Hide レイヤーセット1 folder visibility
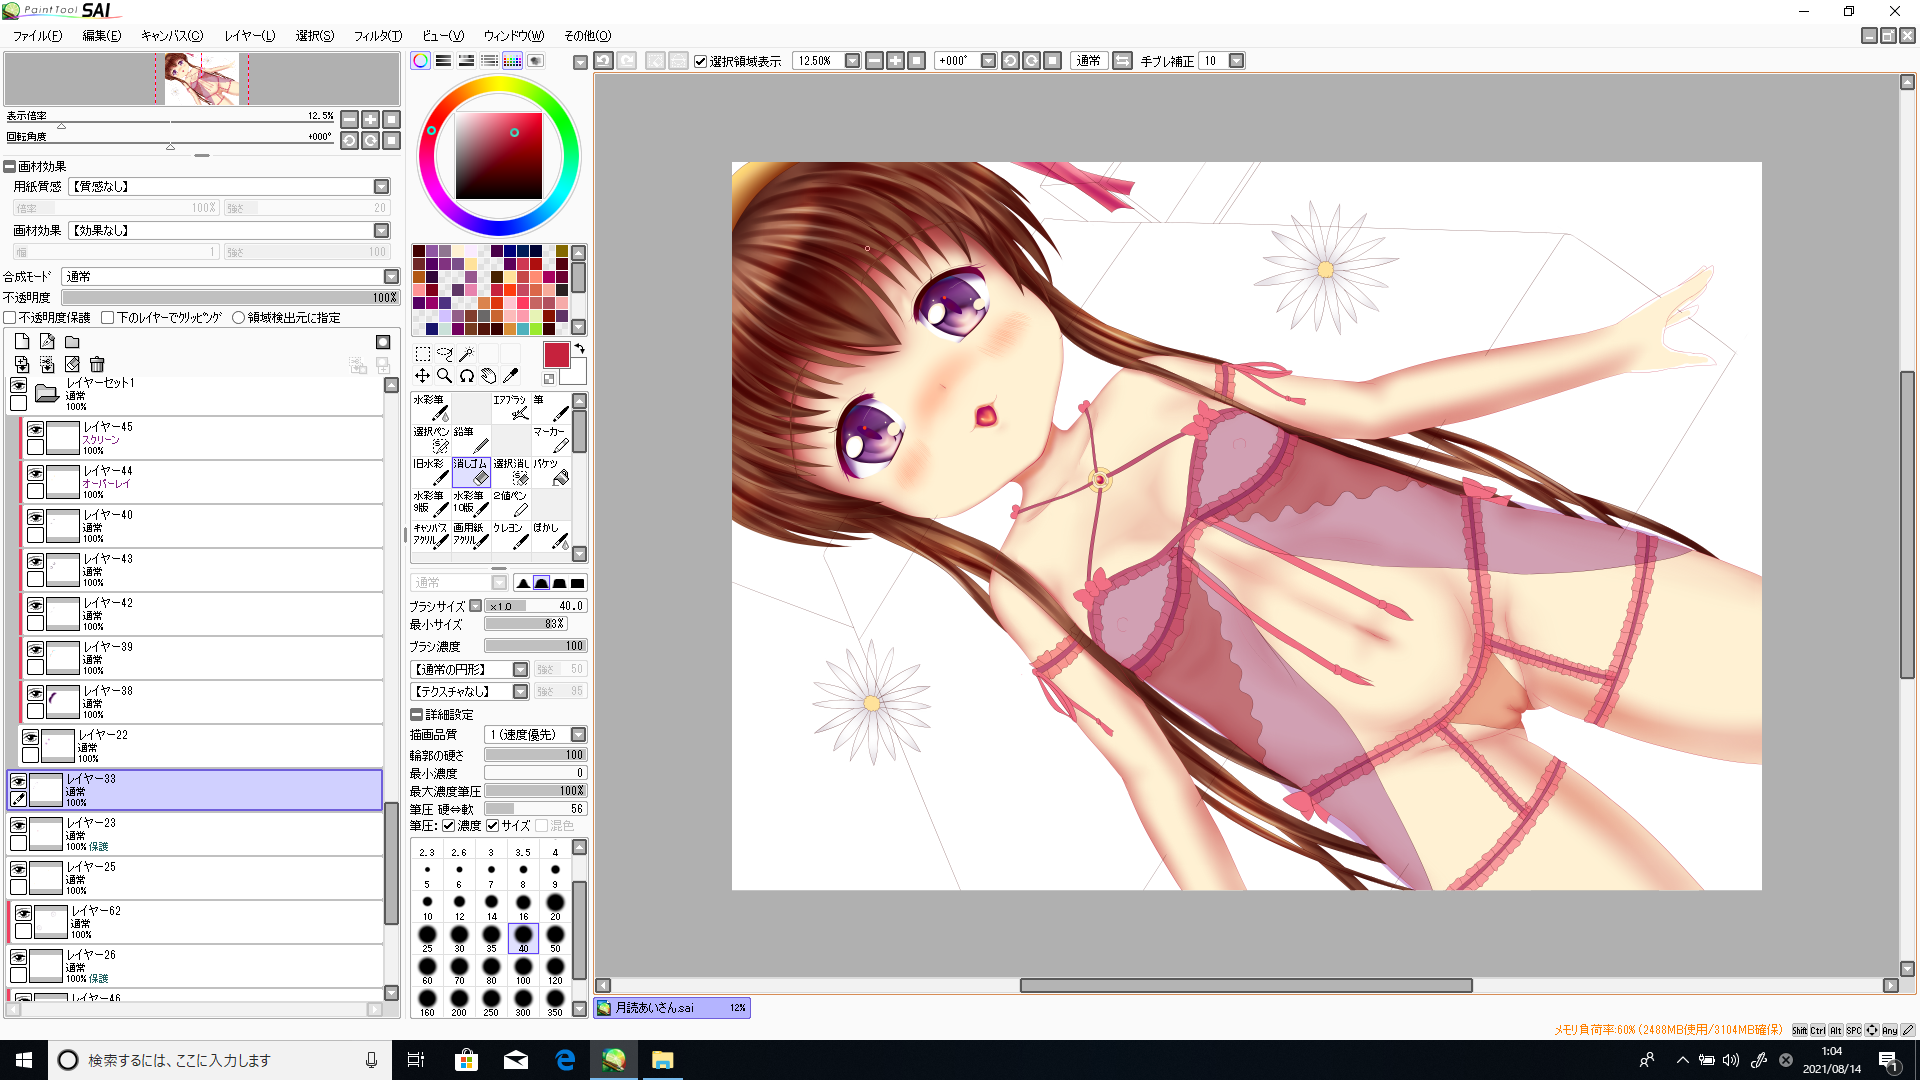The image size is (1920, 1080). 18,386
